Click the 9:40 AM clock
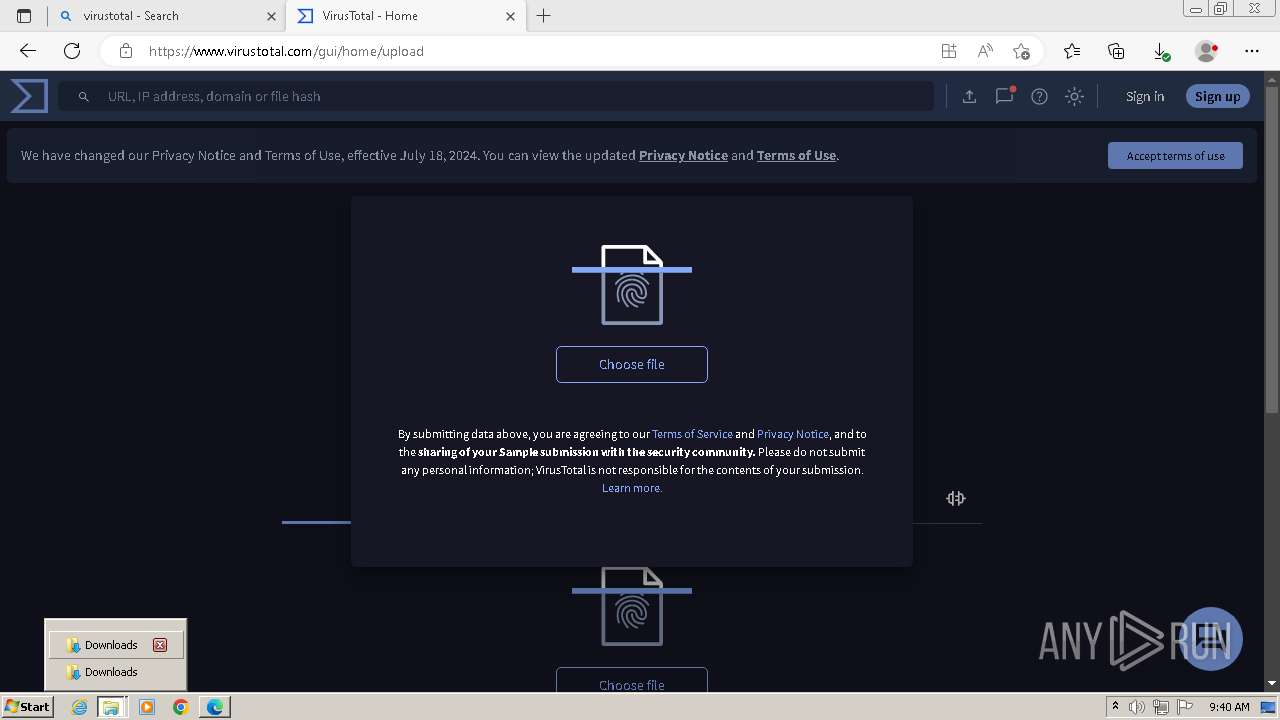Viewport: 1280px width, 720px height. (1229, 707)
